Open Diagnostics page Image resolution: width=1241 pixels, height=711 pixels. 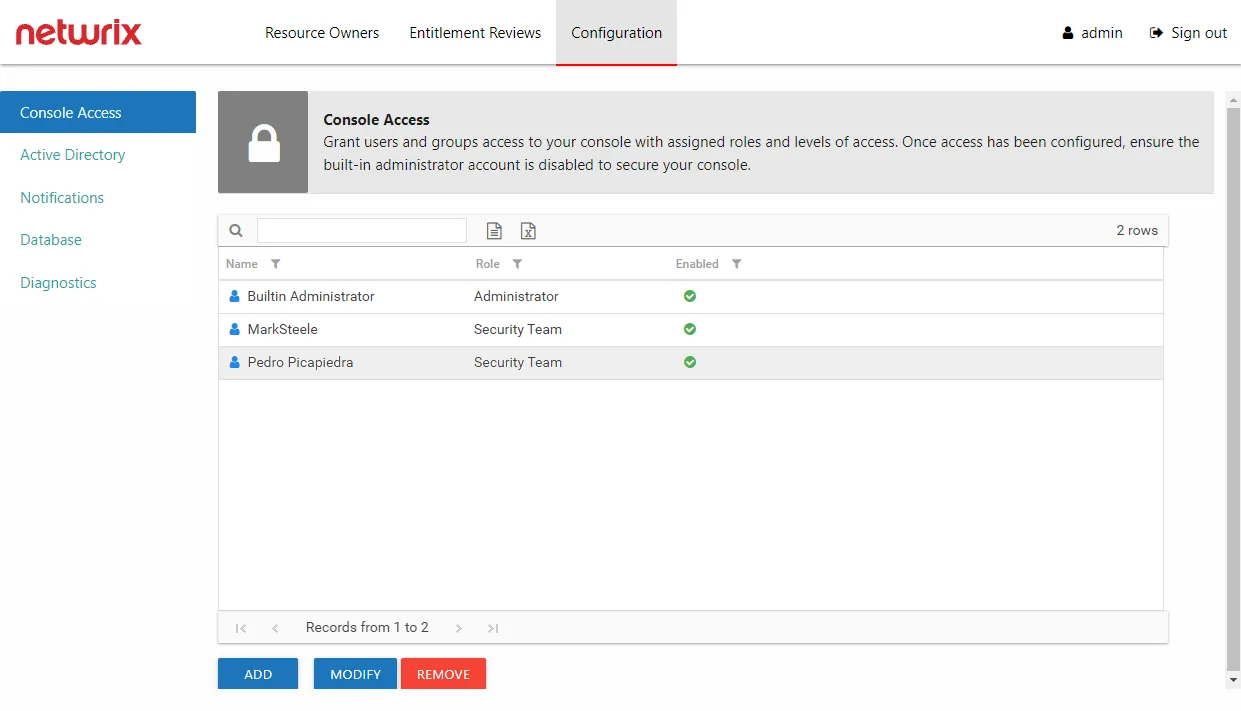58,283
